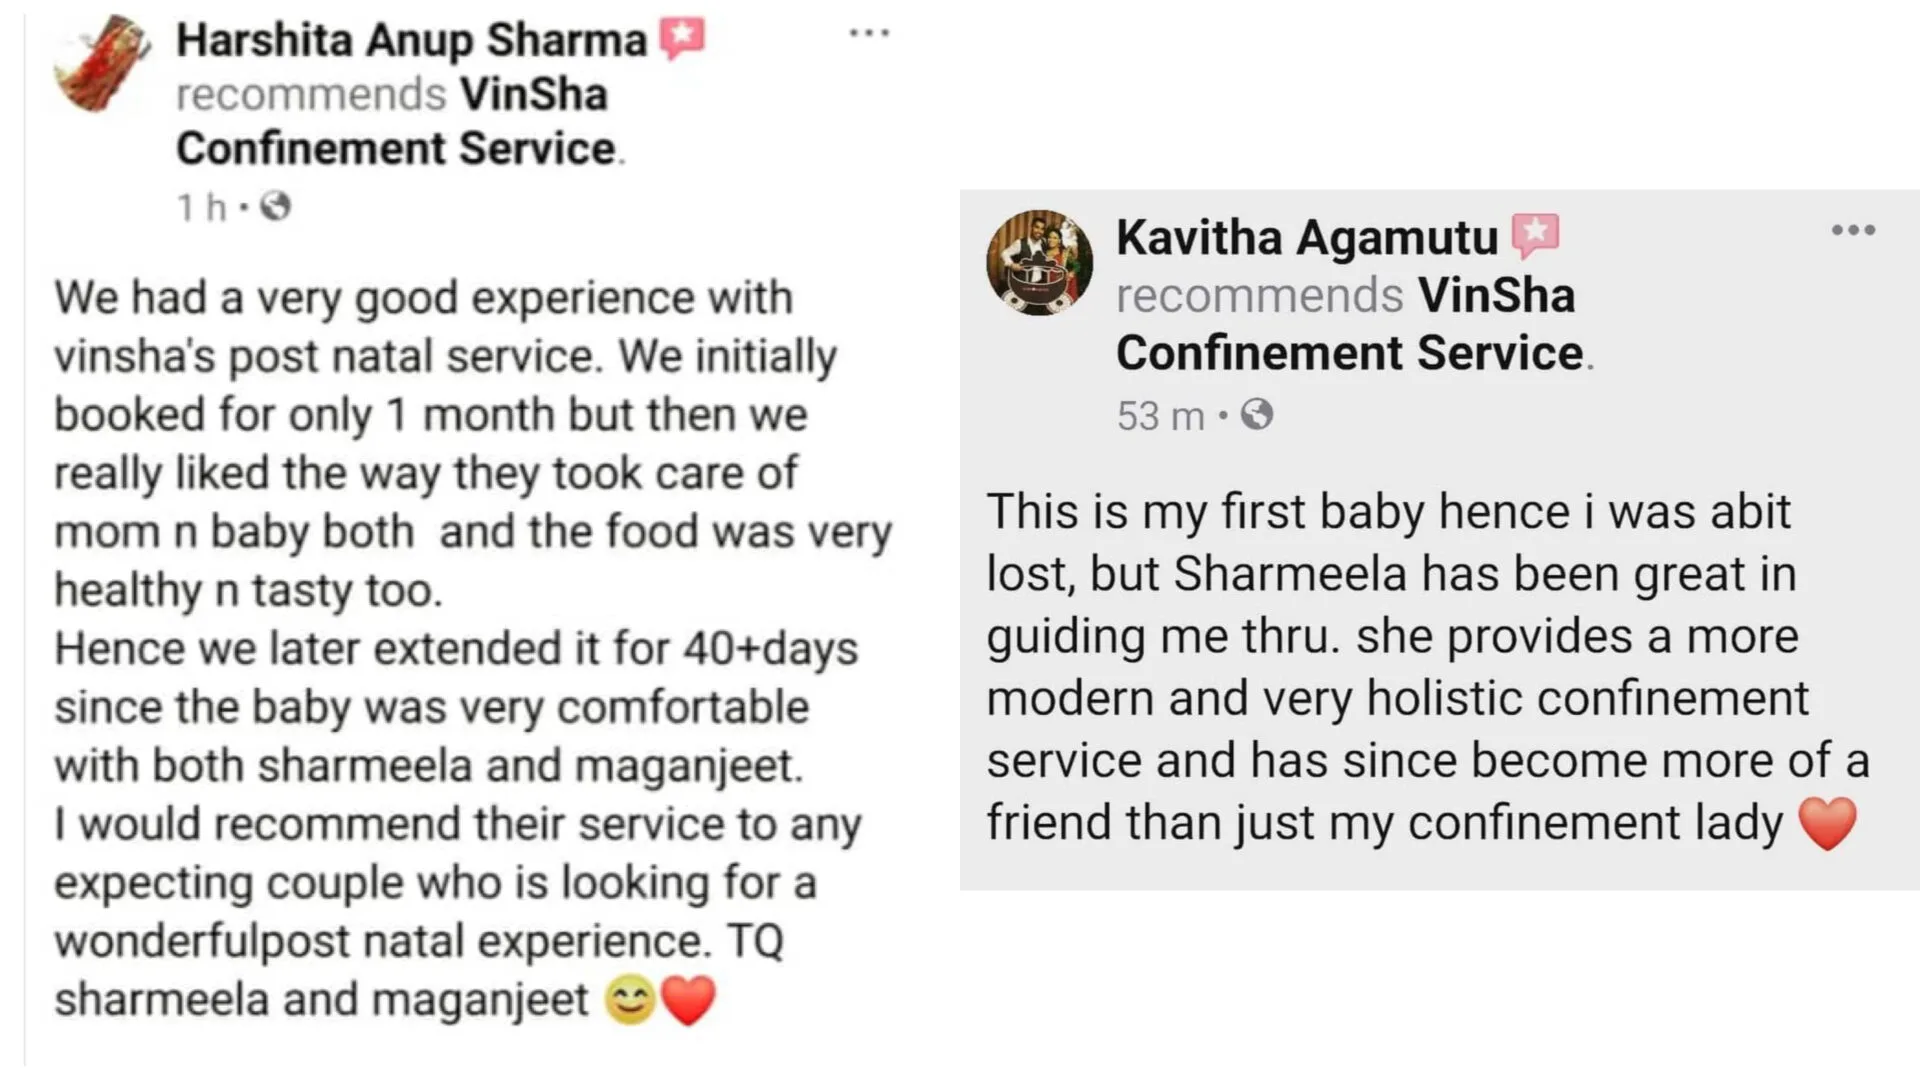
Task: View Kavitha Agamutu's profile picture
Action: click(1039, 263)
